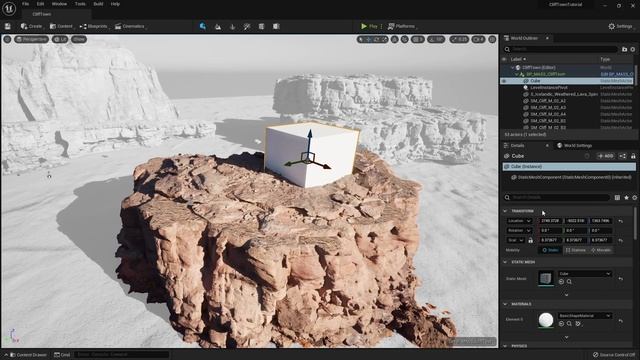Expand the Physics section
This screenshot has width=640, height=360.
505,346
